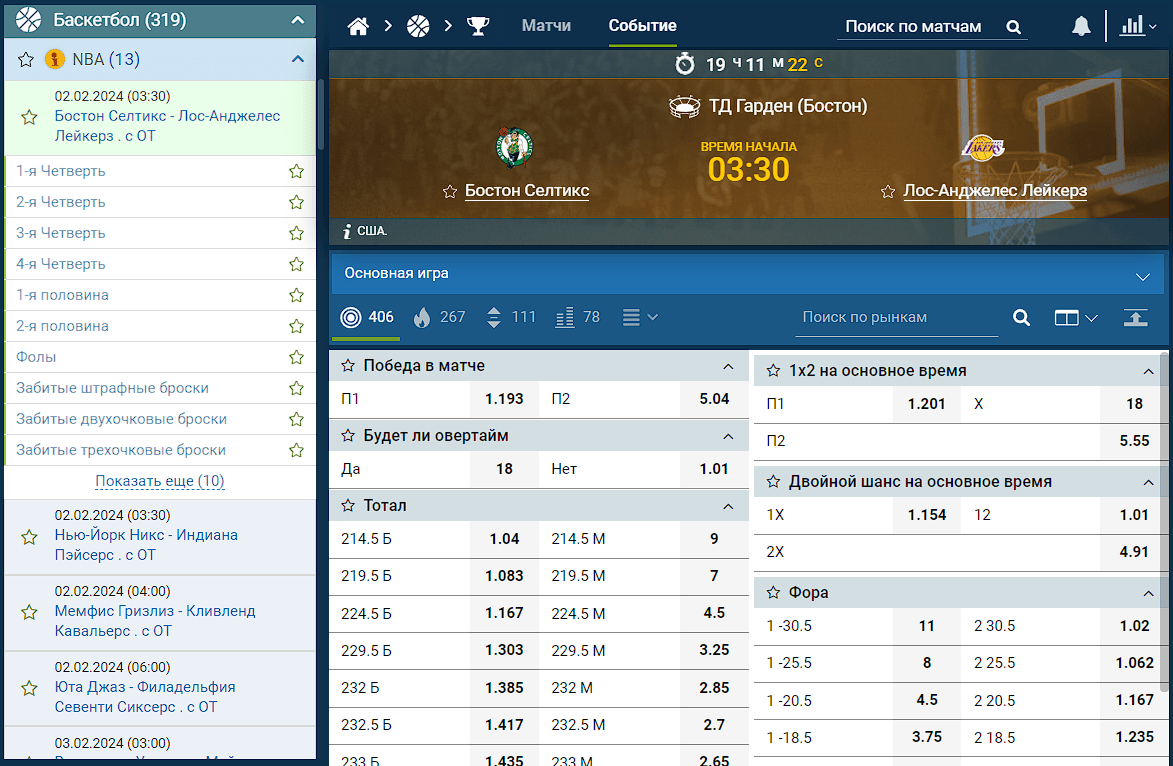Click the Поиск по рынкам search field
This screenshot has height=766, width=1173.
(x=896, y=318)
